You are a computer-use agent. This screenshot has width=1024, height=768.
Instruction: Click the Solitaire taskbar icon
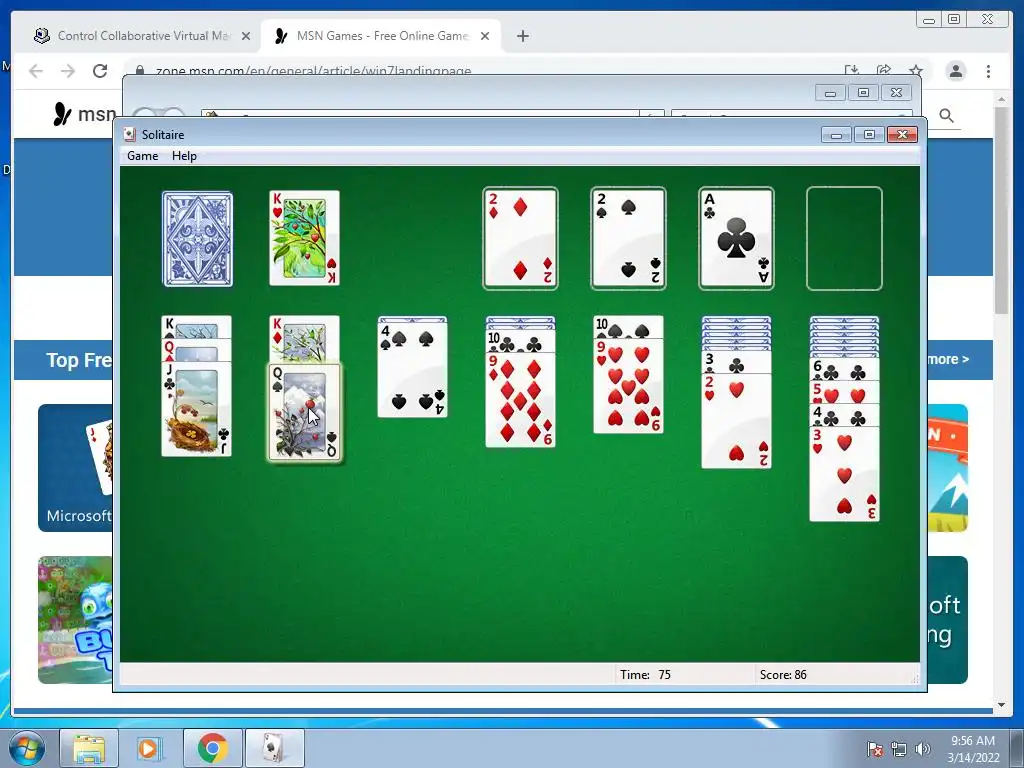pos(274,748)
